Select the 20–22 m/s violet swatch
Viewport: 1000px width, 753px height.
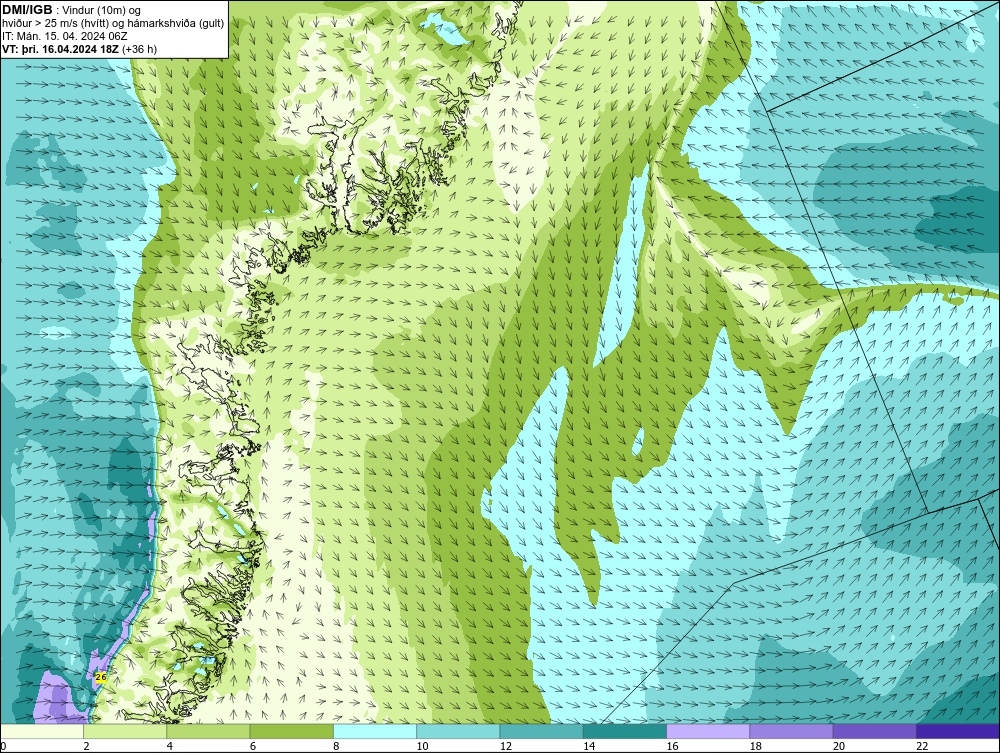[x=874, y=731]
